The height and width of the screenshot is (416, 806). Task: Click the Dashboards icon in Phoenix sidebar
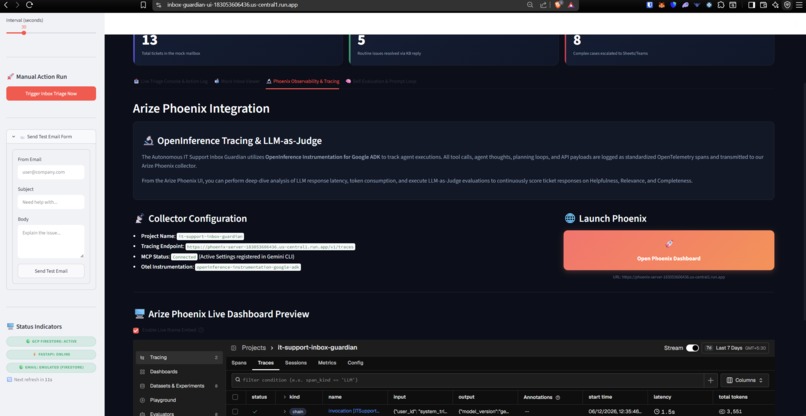(x=142, y=371)
